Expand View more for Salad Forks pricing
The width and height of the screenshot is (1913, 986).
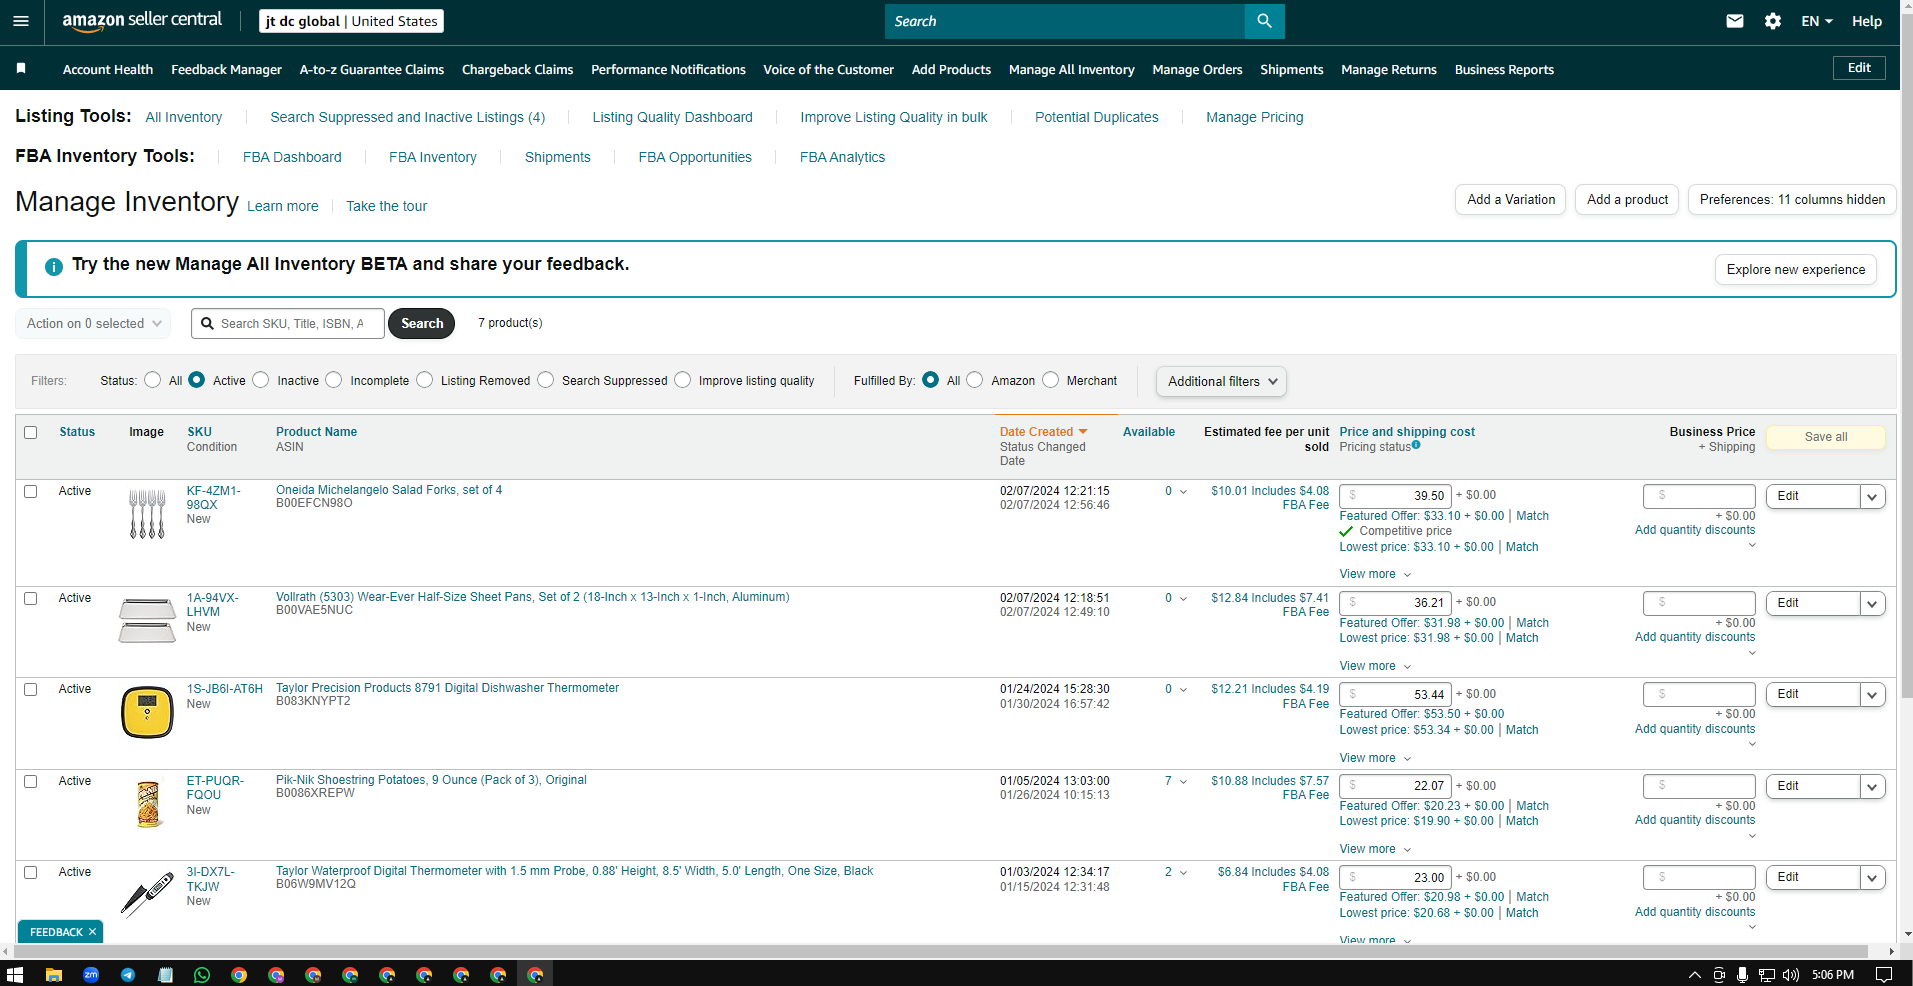(1375, 574)
